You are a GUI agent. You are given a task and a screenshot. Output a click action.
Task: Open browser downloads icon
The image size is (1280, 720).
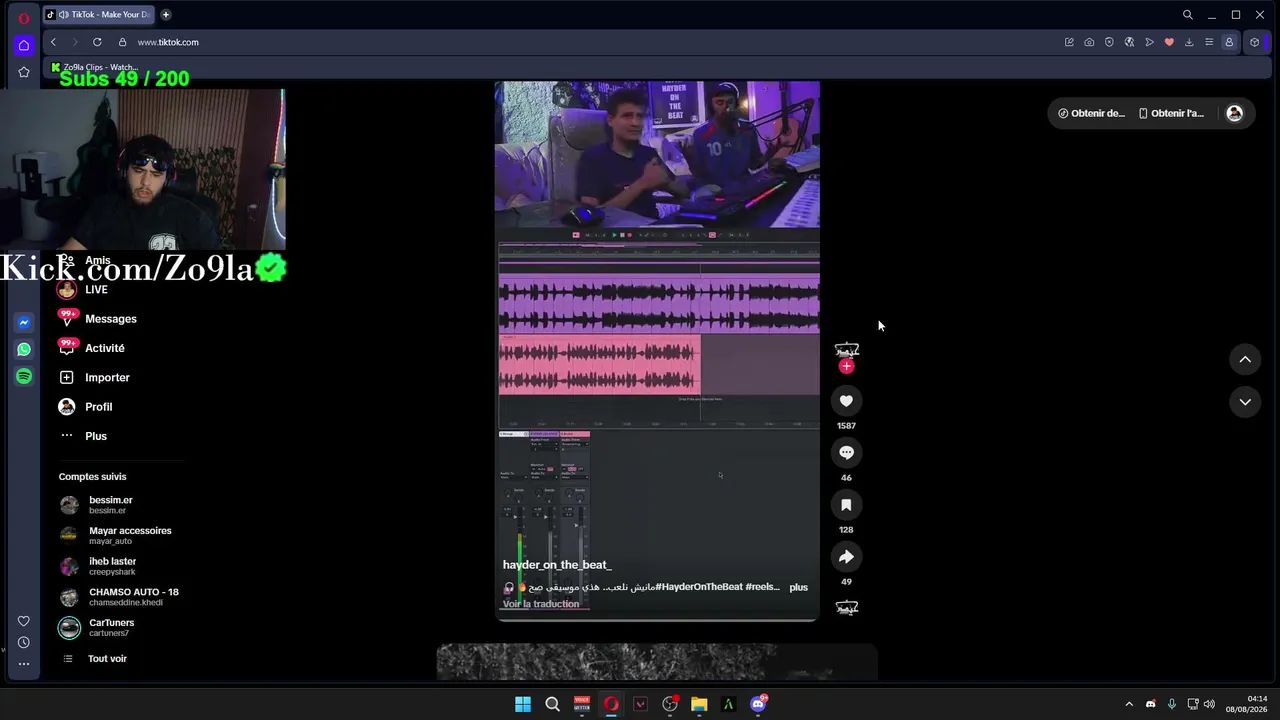coord(1189,42)
